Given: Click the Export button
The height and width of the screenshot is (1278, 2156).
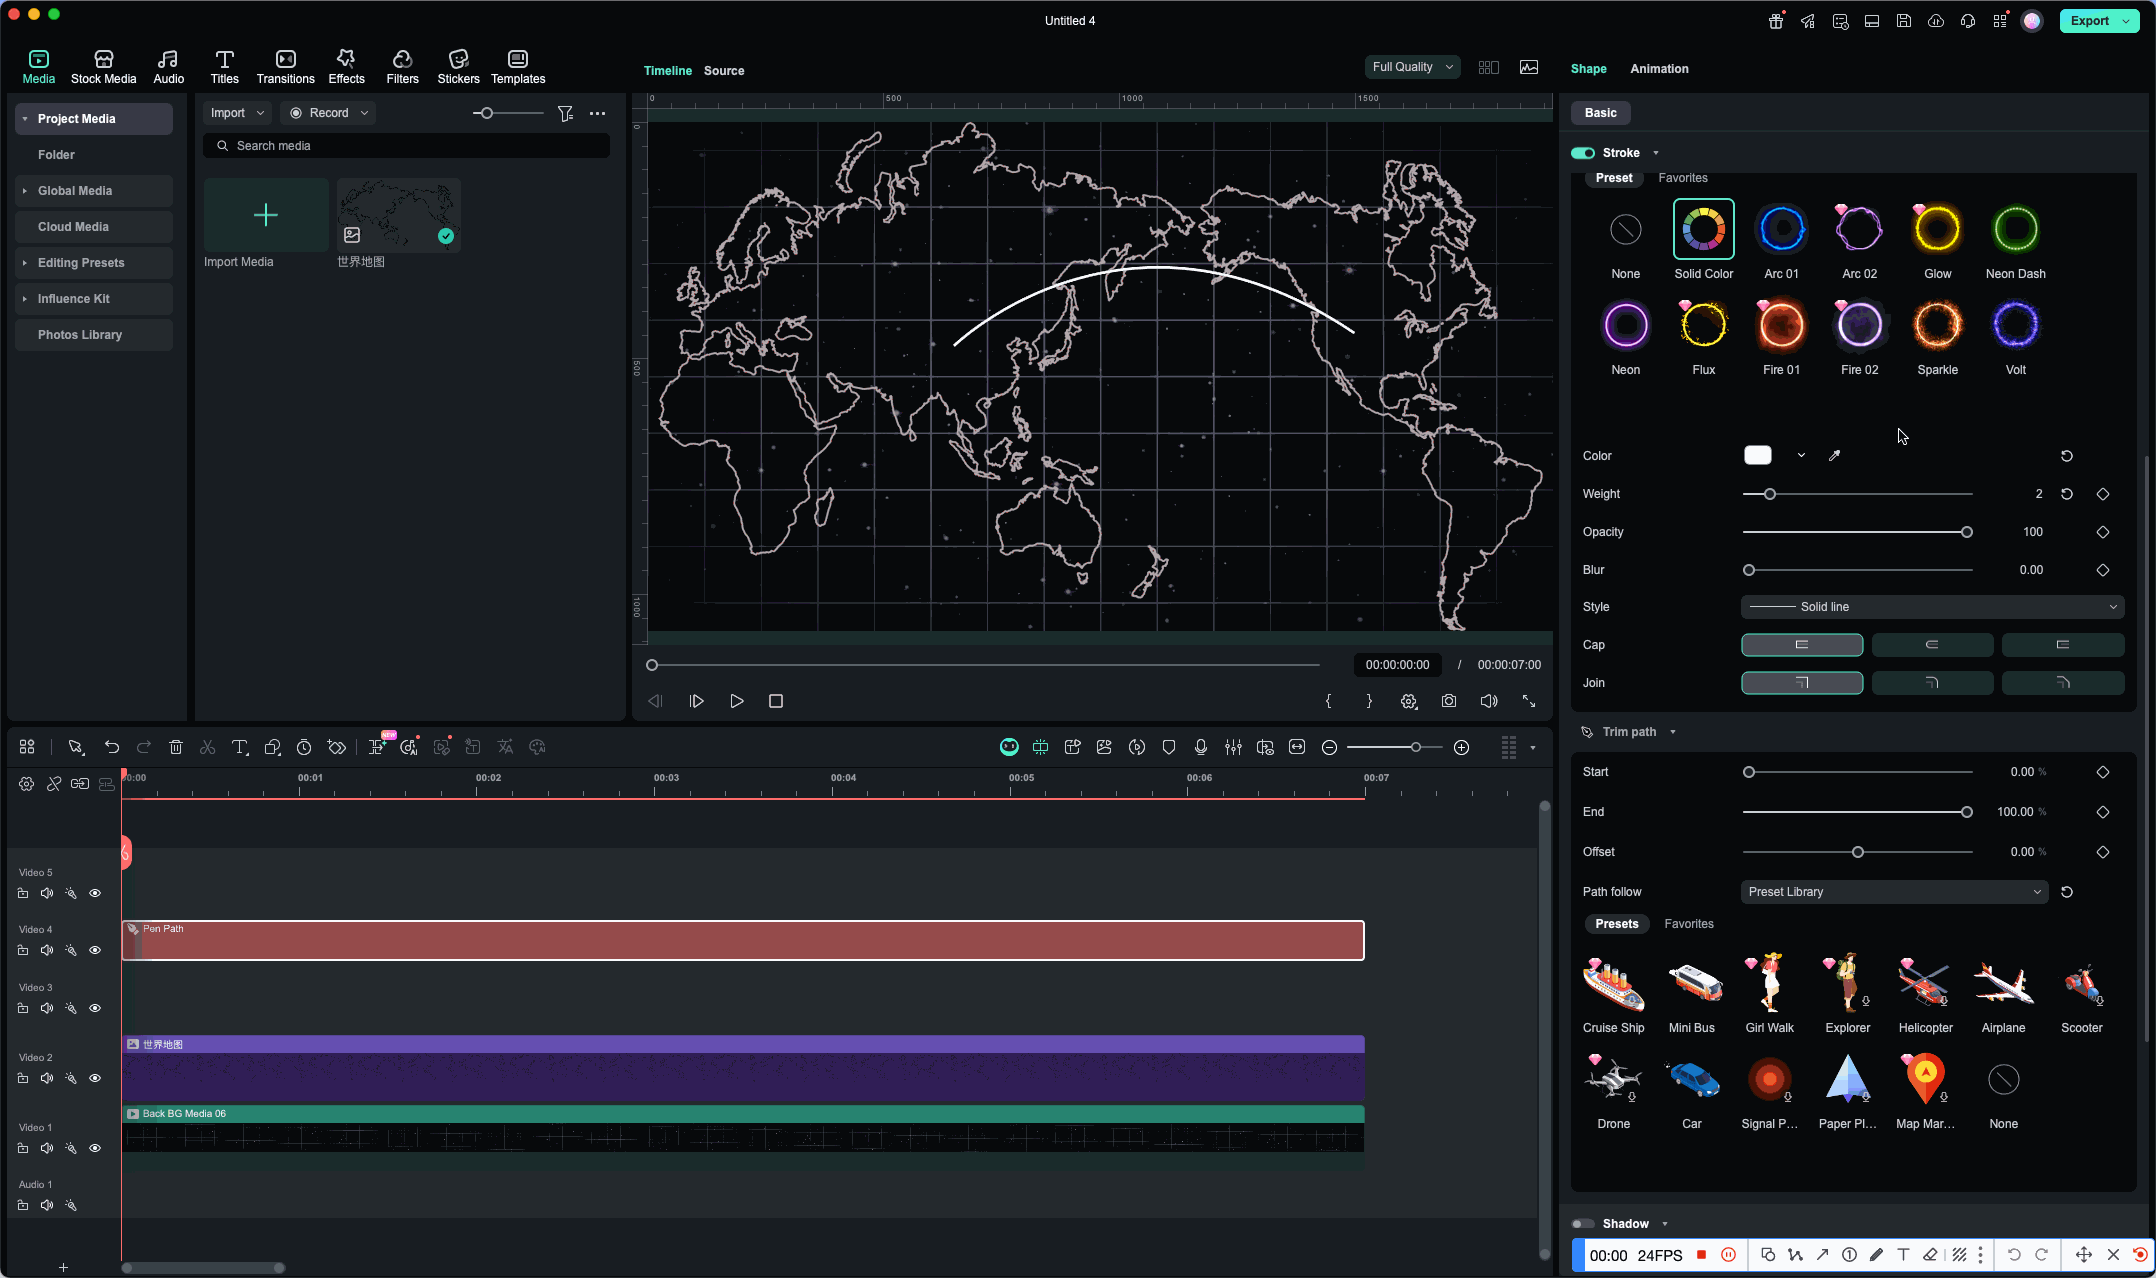Looking at the screenshot, I should (x=2089, y=21).
